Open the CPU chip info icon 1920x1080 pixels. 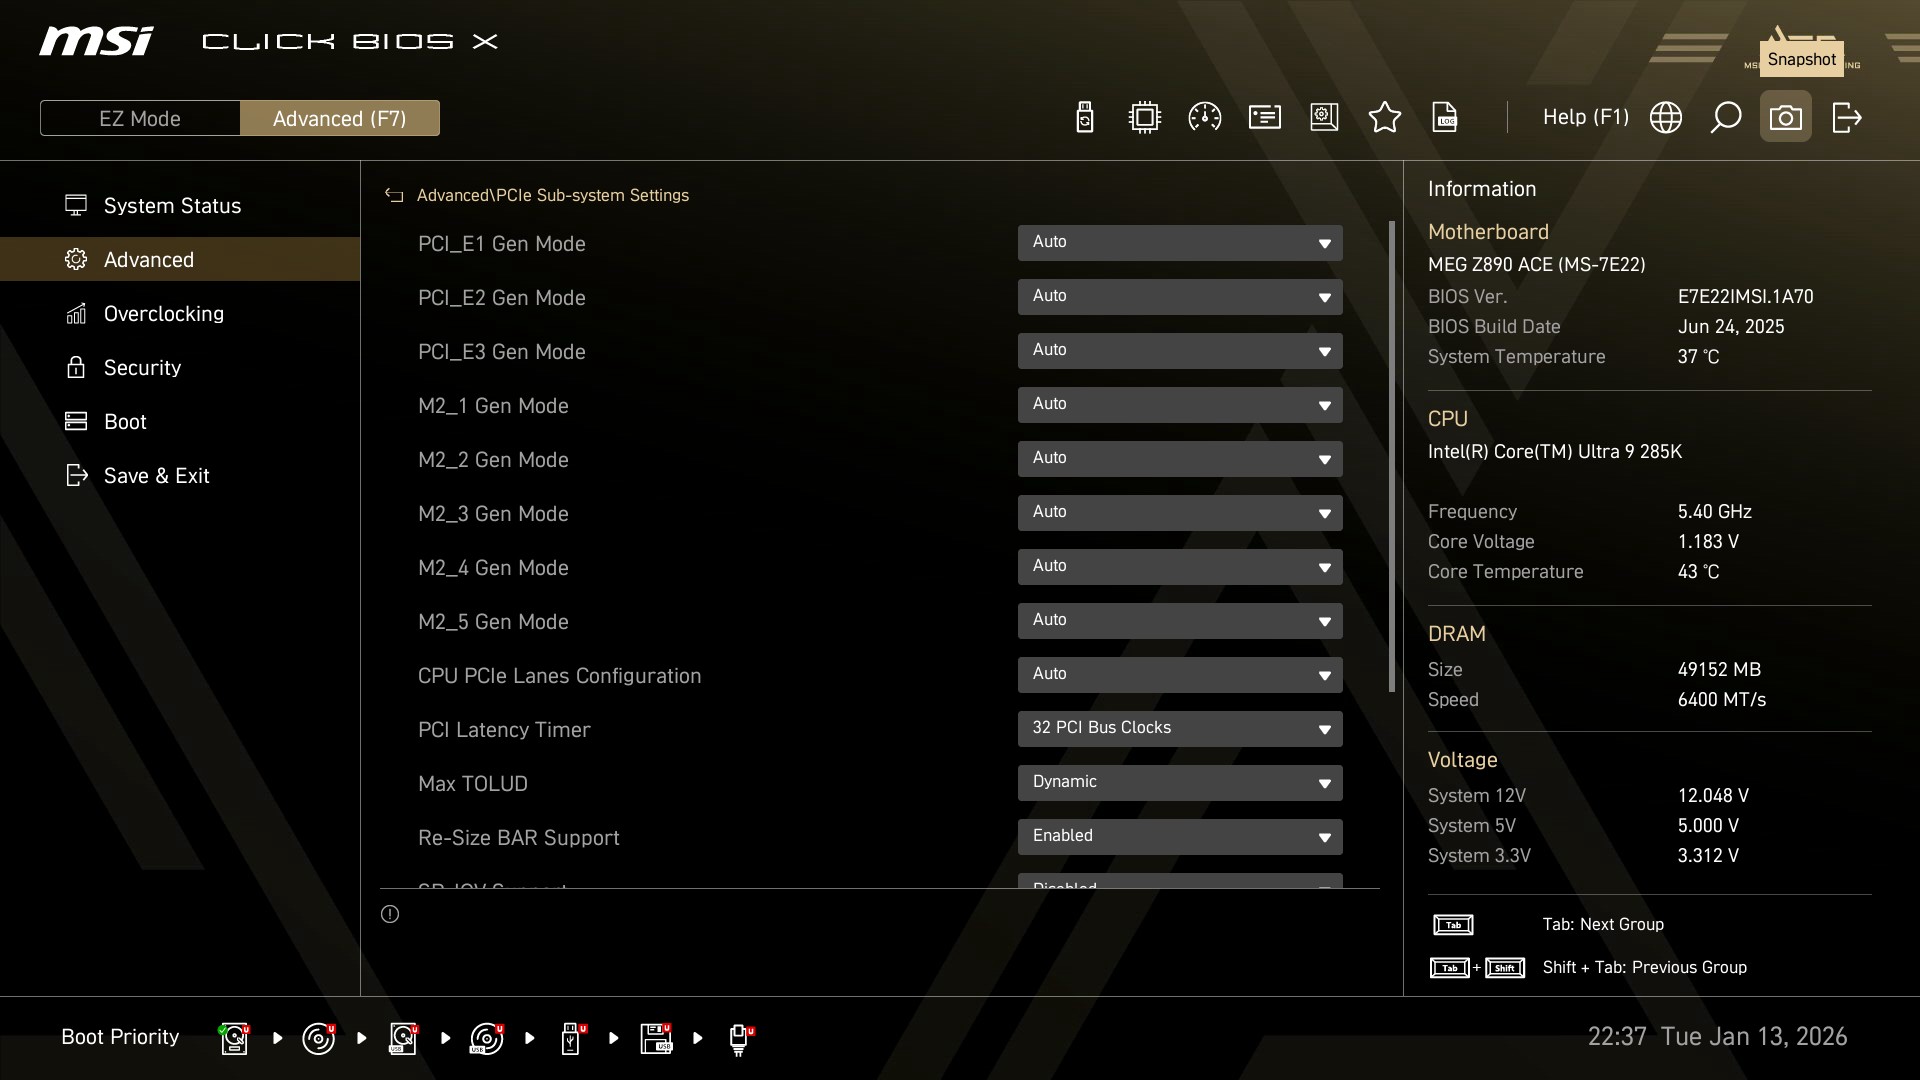click(x=1144, y=118)
